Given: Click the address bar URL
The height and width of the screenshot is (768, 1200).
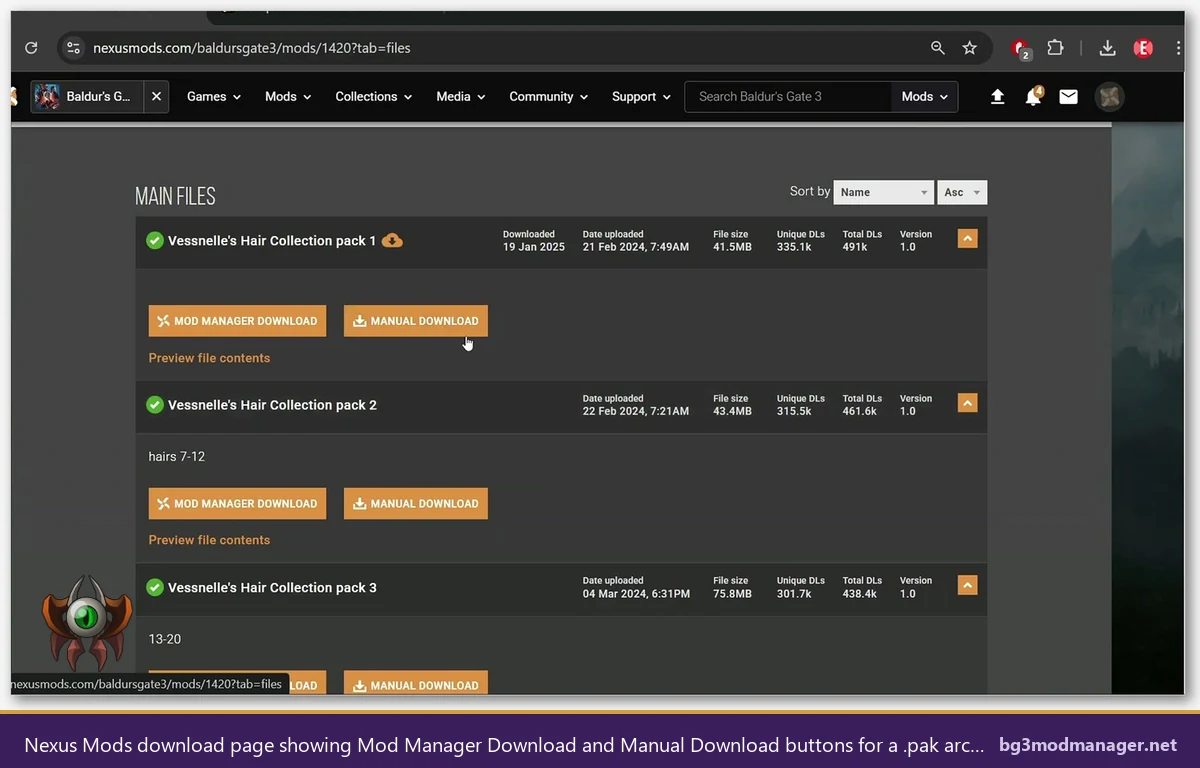Looking at the screenshot, I should pos(252,48).
